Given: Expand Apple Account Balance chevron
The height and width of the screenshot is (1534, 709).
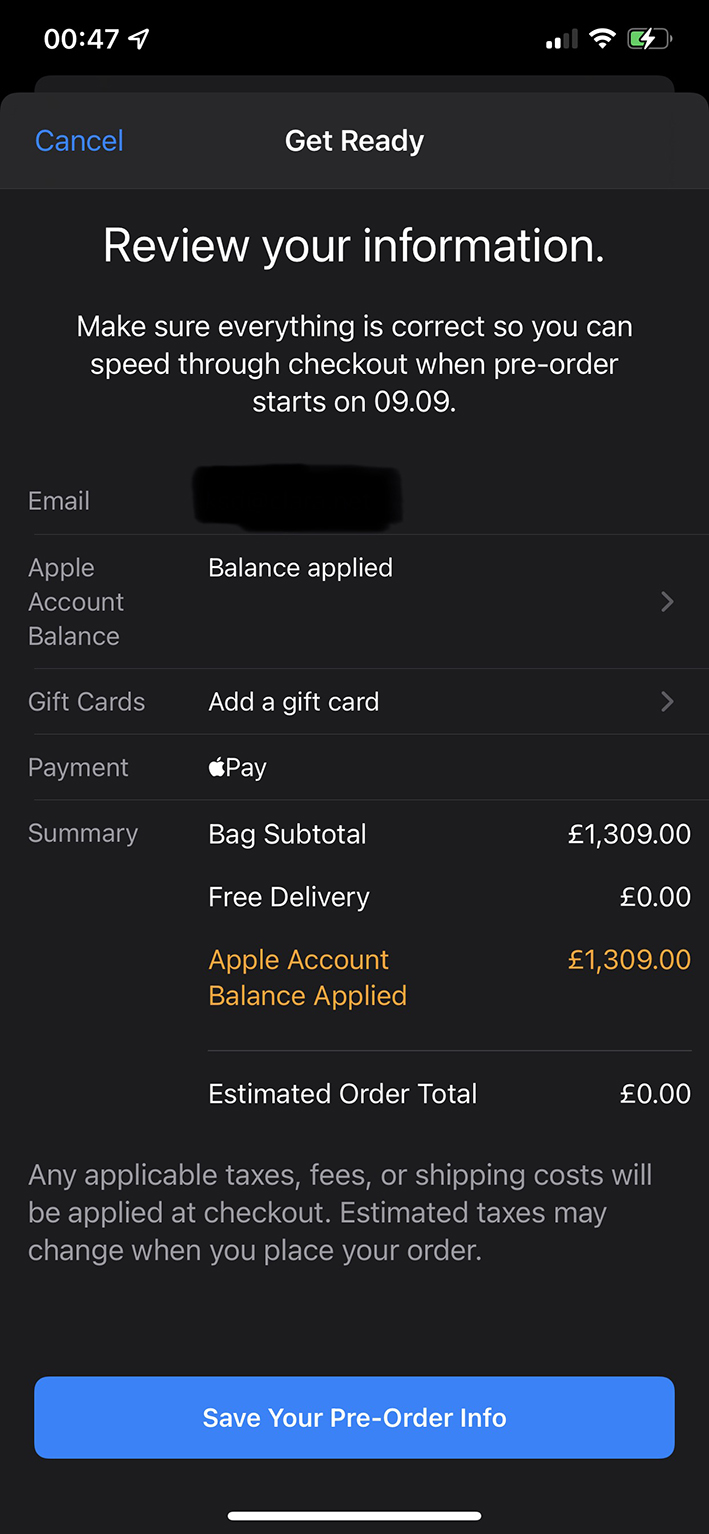Looking at the screenshot, I should point(667,602).
